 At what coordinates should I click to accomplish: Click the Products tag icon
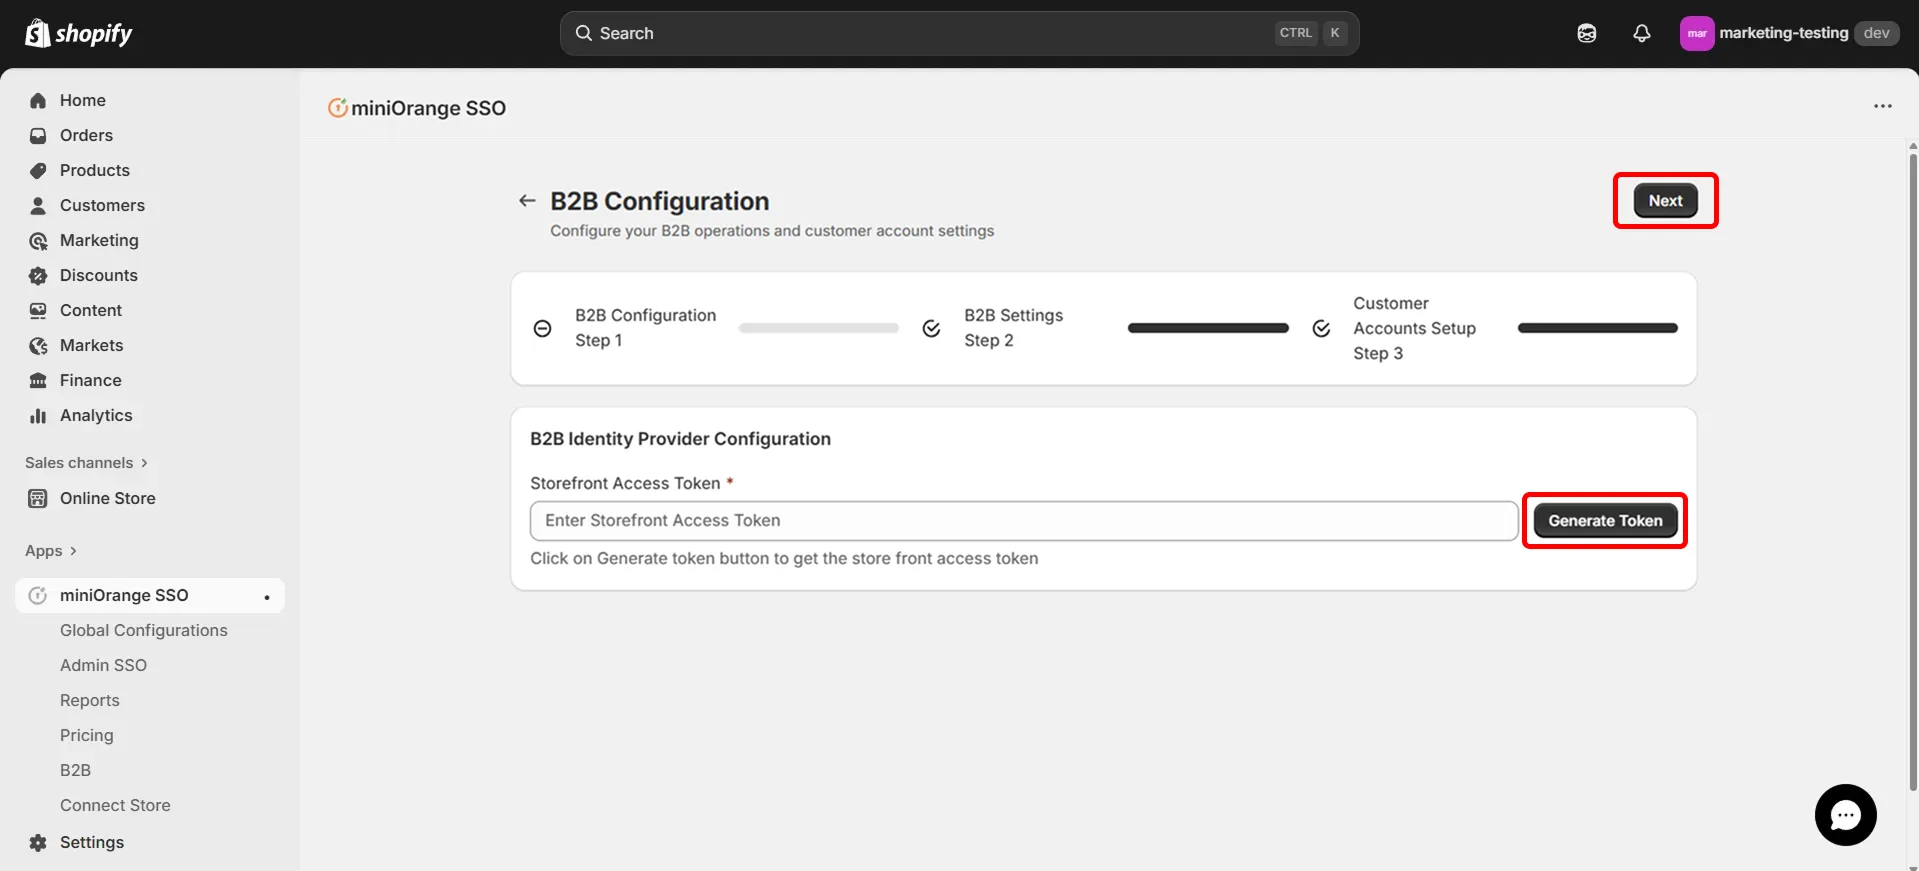(38, 170)
